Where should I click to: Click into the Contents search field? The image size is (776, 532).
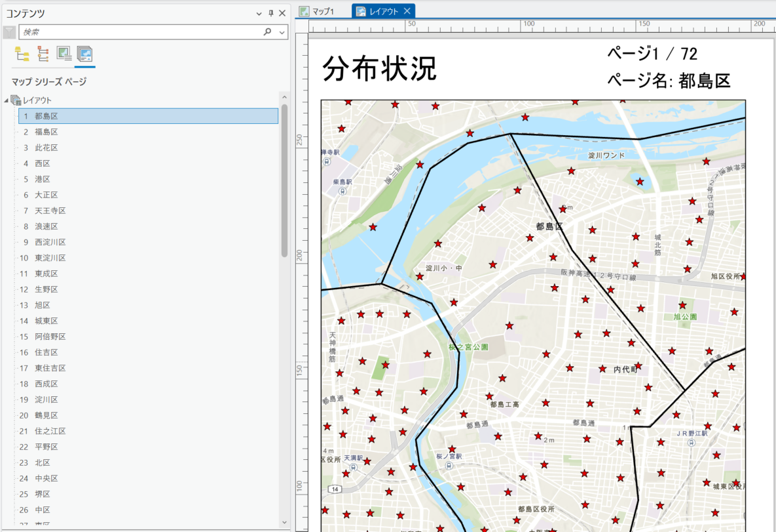coord(141,32)
